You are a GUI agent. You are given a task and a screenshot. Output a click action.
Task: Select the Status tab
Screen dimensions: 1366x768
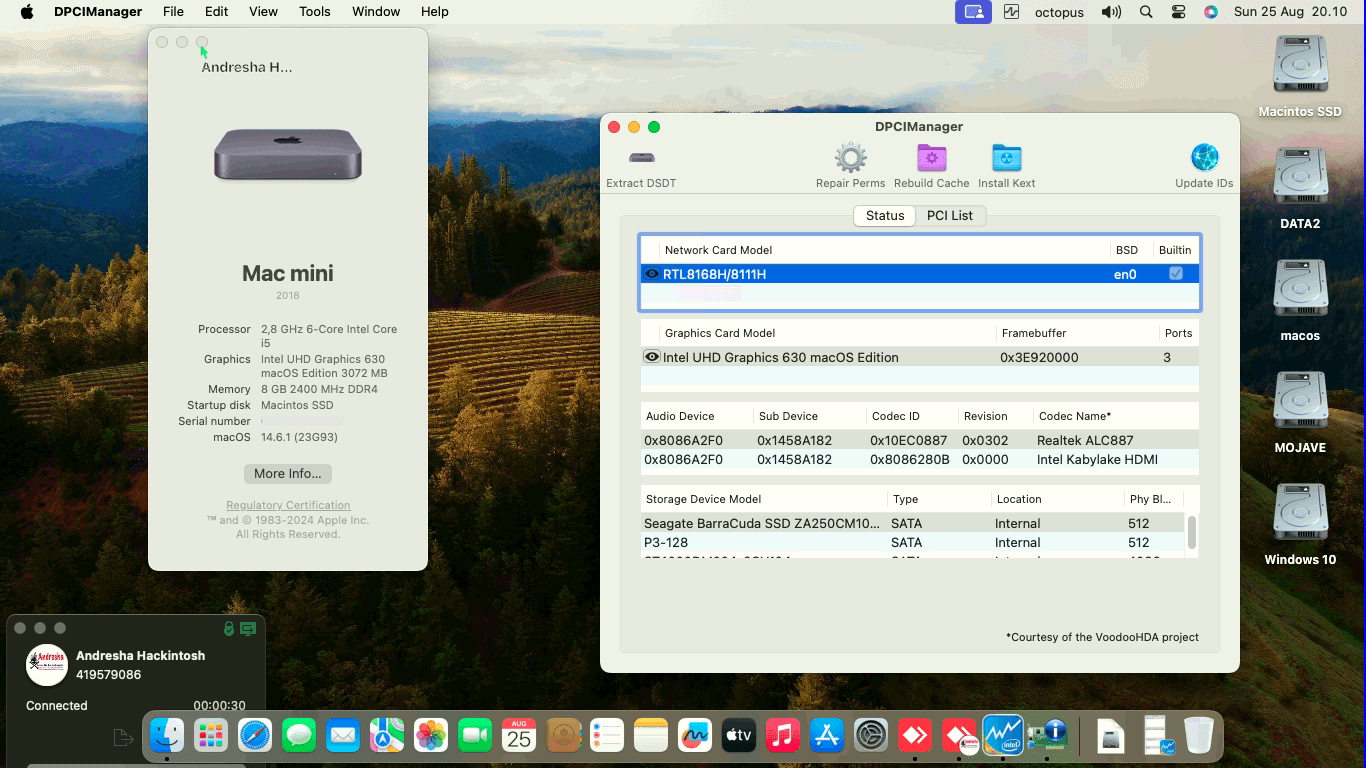(885, 216)
